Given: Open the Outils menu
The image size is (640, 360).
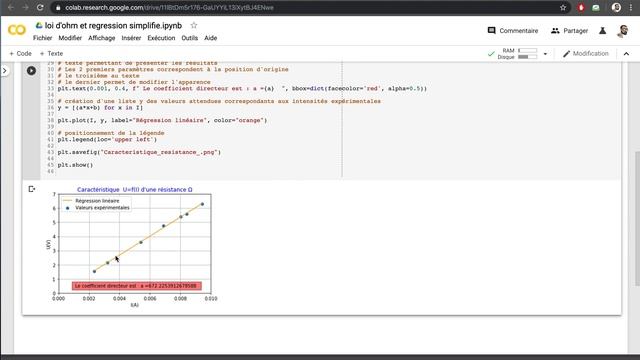Looking at the screenshot, I should point(189,38).
